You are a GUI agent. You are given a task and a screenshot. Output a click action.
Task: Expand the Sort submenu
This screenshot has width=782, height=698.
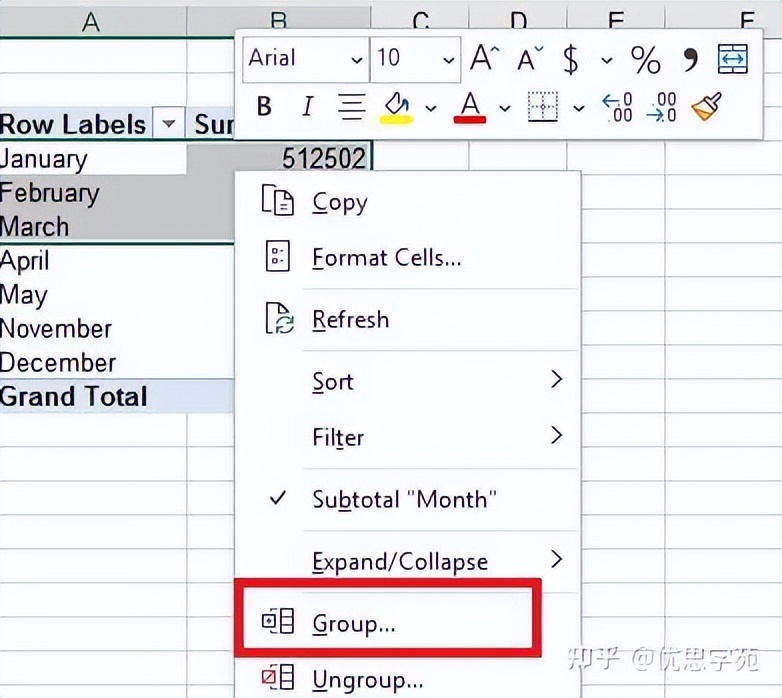pos(407,381)
